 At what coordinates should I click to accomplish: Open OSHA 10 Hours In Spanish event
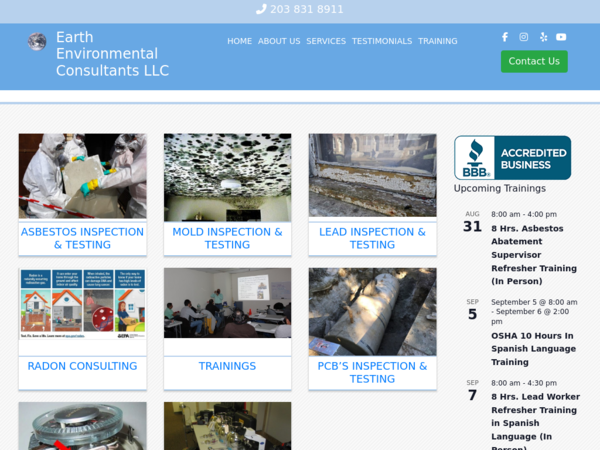point(533,349)
